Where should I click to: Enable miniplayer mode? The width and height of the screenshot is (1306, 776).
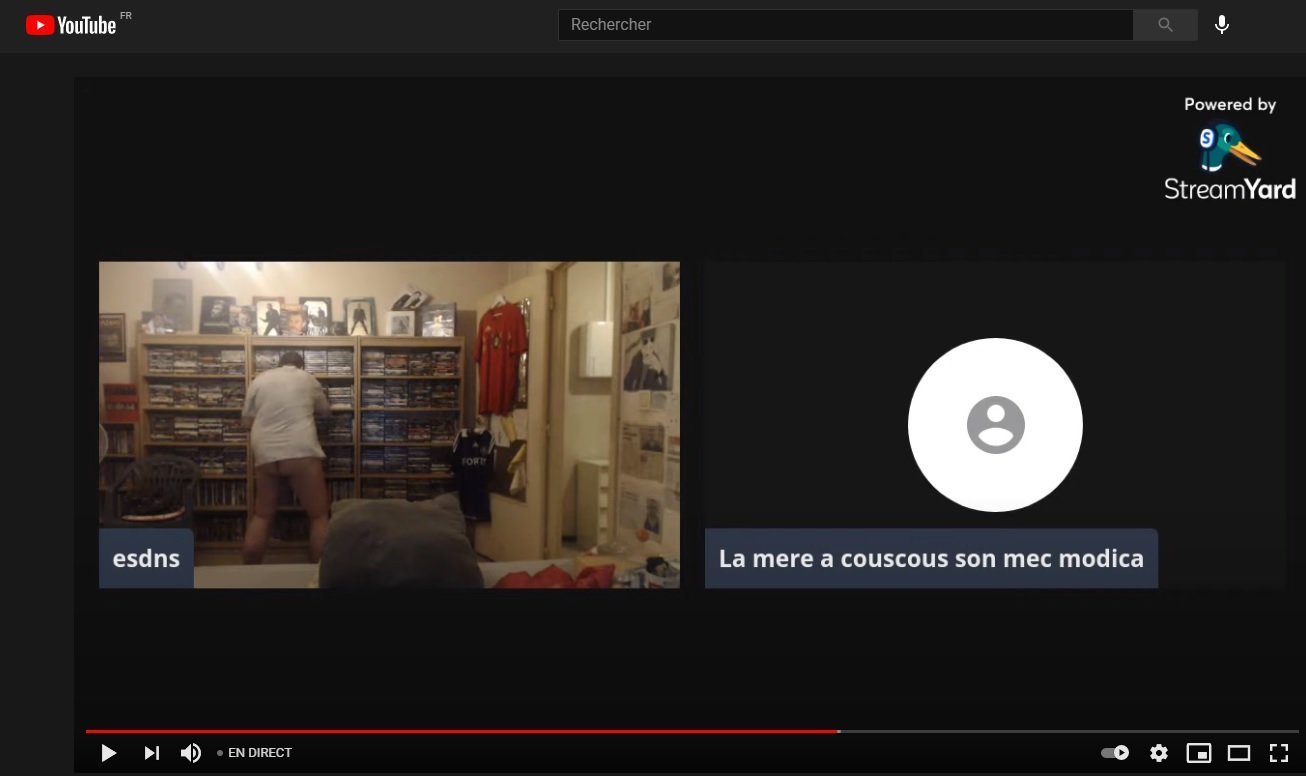(x=1198, y=753)
